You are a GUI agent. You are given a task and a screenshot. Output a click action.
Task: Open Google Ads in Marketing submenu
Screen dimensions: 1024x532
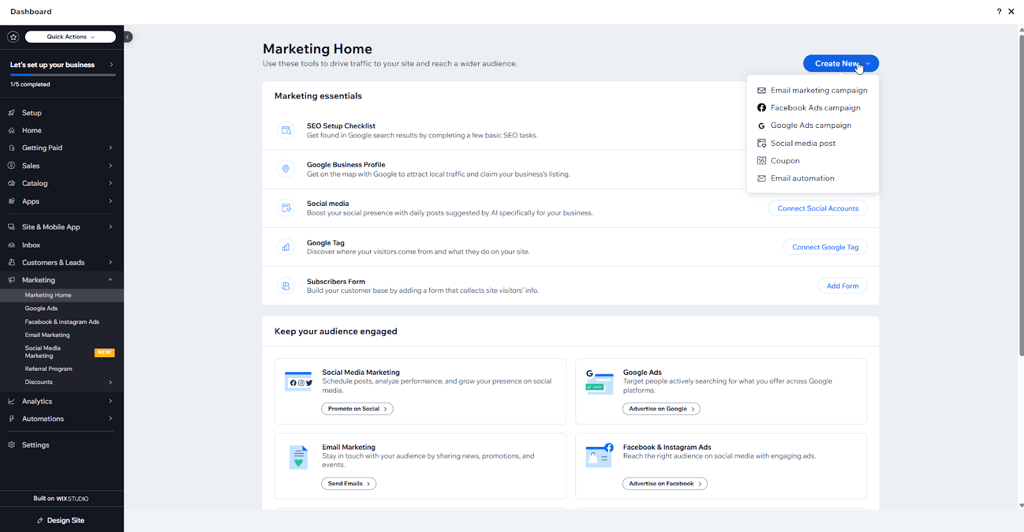point(41,308)
